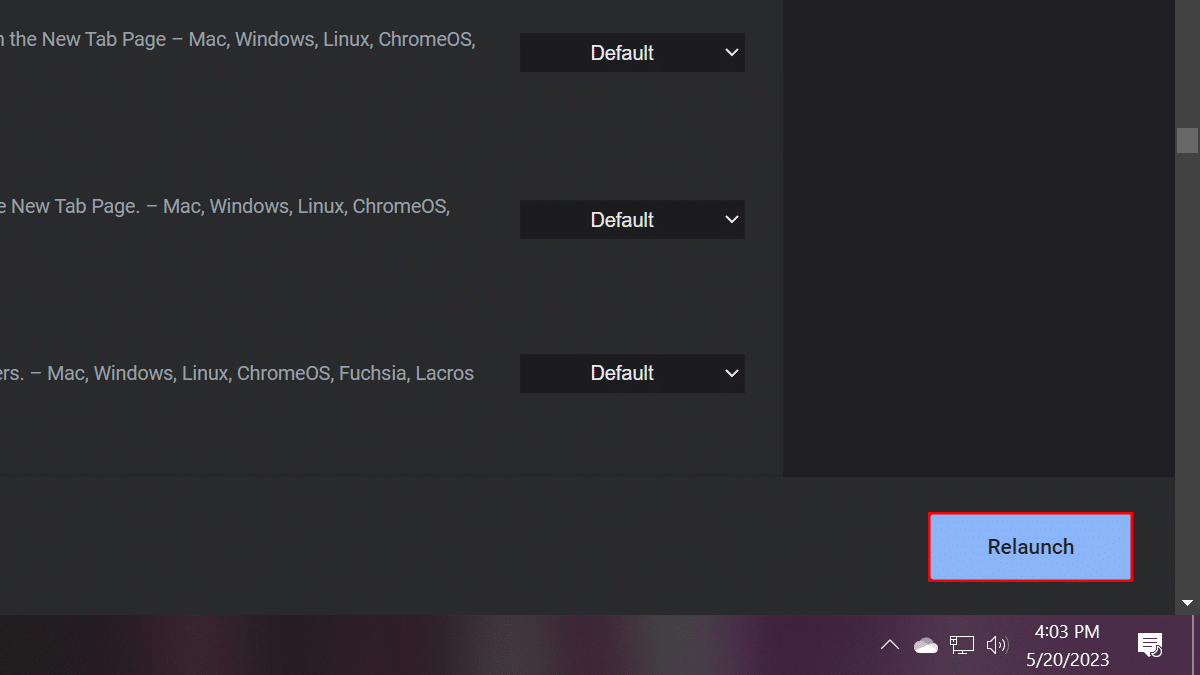Click the vertical scrollbar thumb
This screenshot has width=1200, height=675.
point(1187,140)
